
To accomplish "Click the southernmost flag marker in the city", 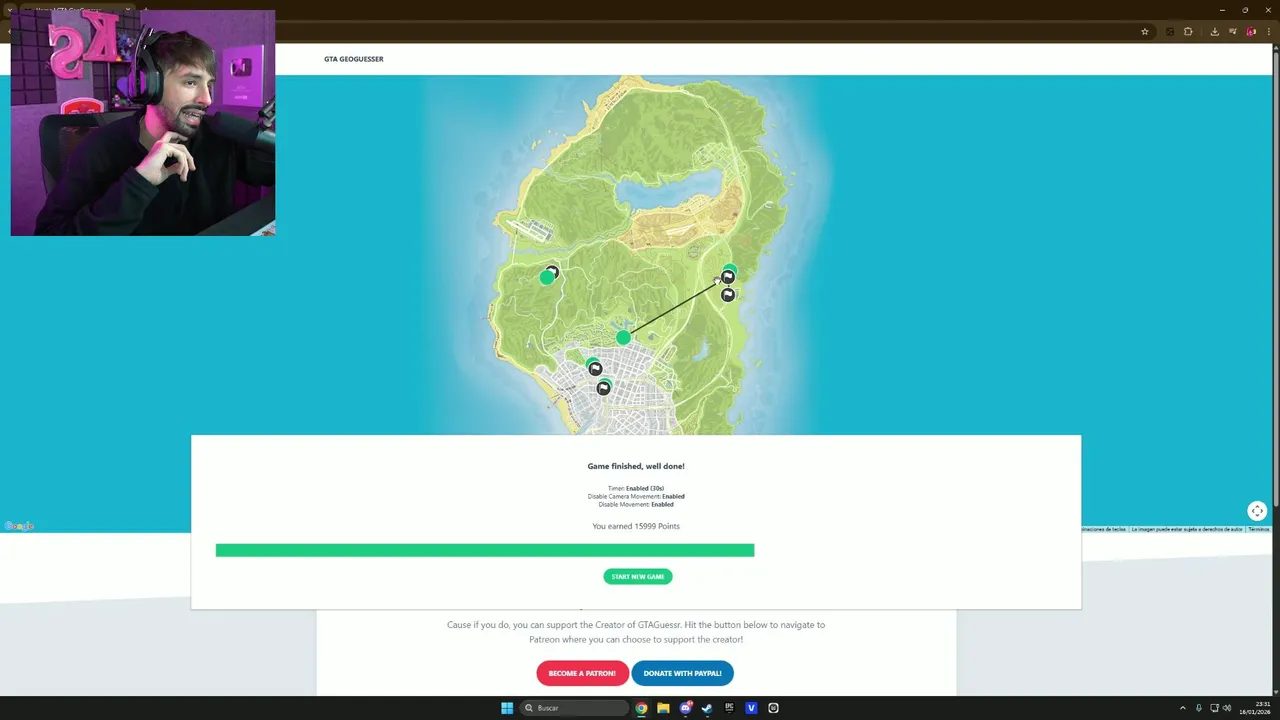I will coord(603,388).
